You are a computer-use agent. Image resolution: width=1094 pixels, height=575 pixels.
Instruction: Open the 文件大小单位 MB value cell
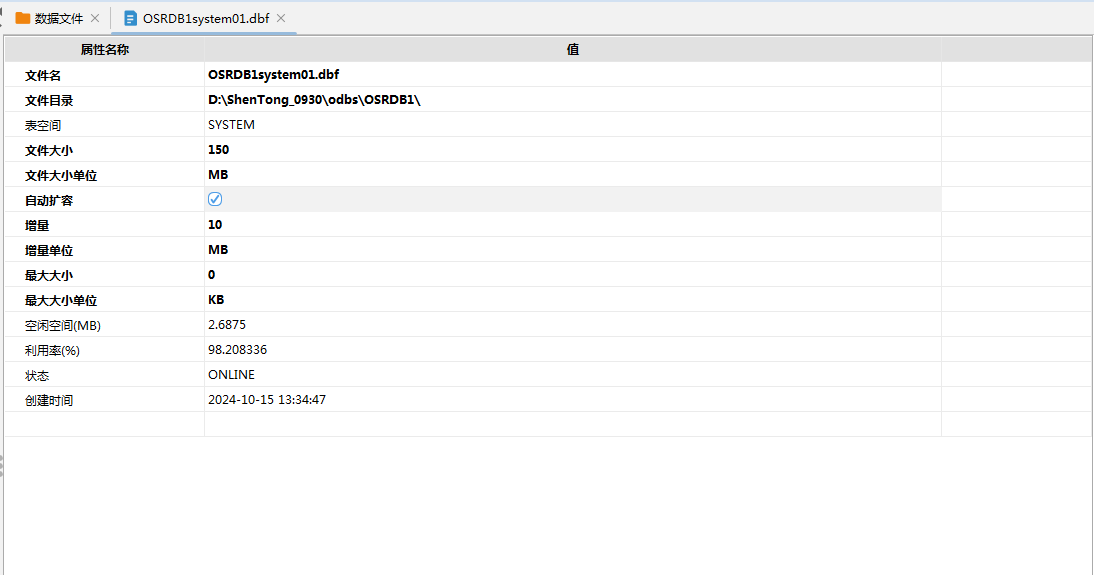tap(219, 175)
